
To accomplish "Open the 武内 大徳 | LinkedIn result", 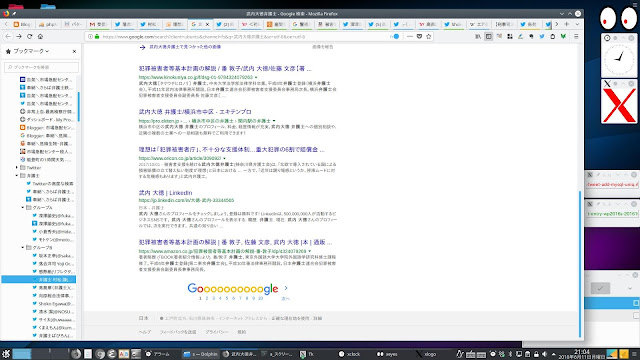I will pos(165,193).
